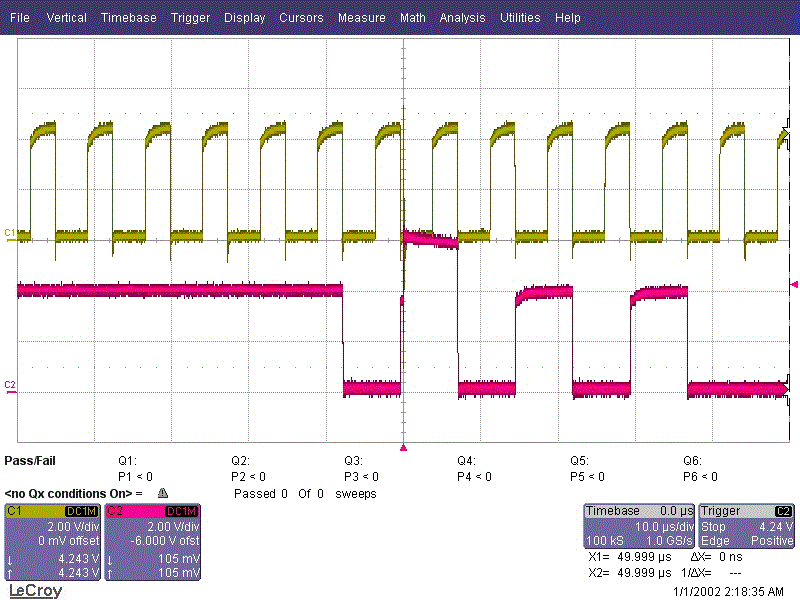Click the C2 channel descriptor box
This screenshot has height=600, width=800.
click(153, 540)
